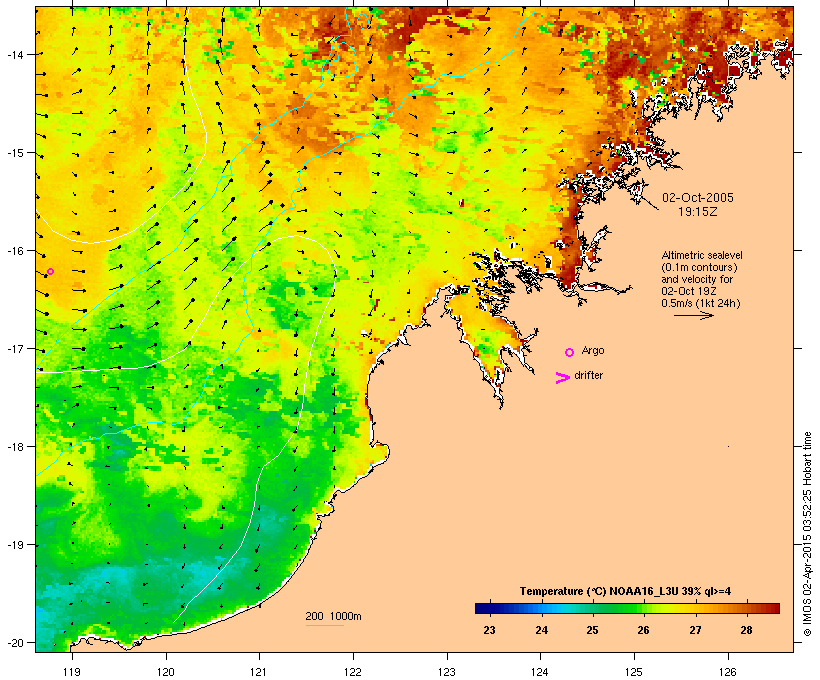Click the 0.5m/s velocity scale arrow
The width and height of the screenshot is (820, 680).
[694, 315]
